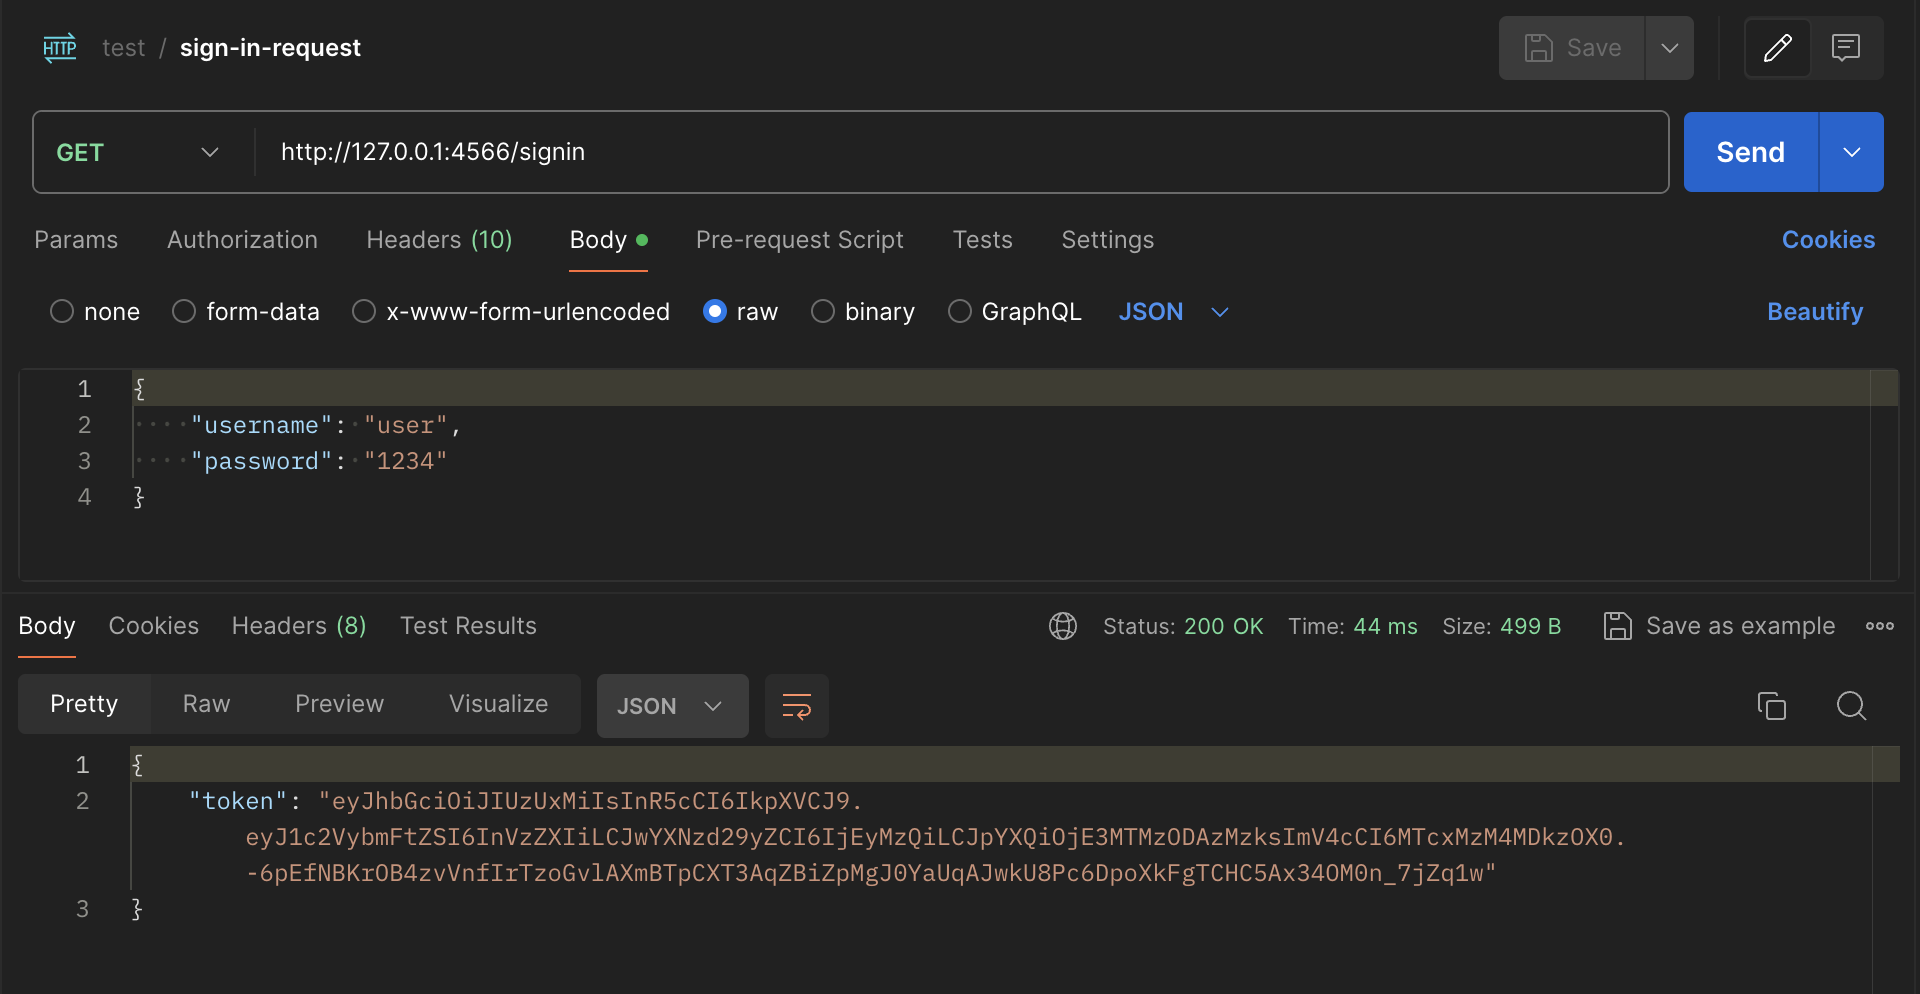1920x994 pixels.
Task: Select the request Body tab
Action: point(608,240)
